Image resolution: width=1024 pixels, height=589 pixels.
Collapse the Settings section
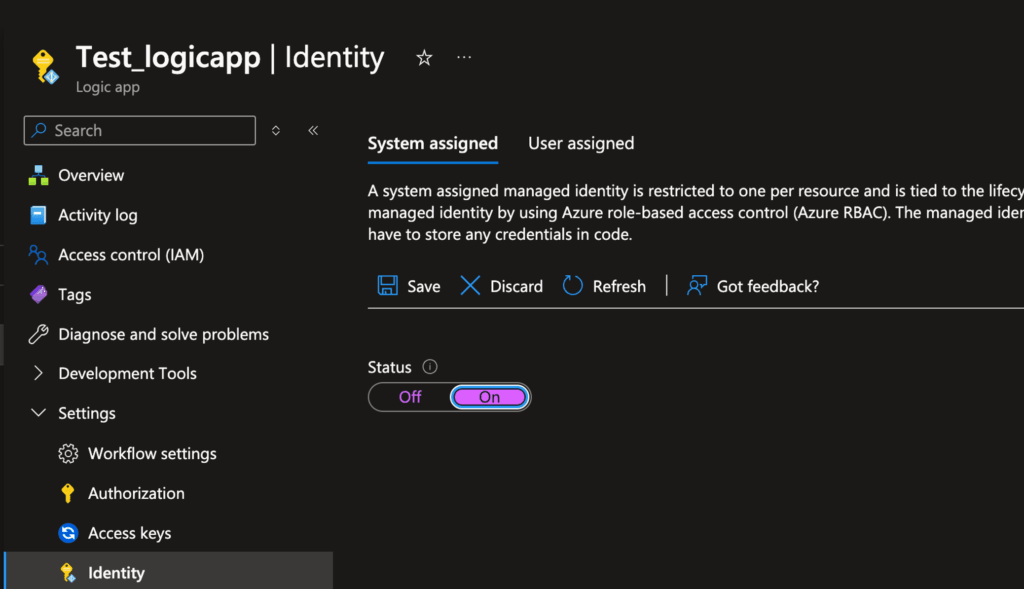38,413
